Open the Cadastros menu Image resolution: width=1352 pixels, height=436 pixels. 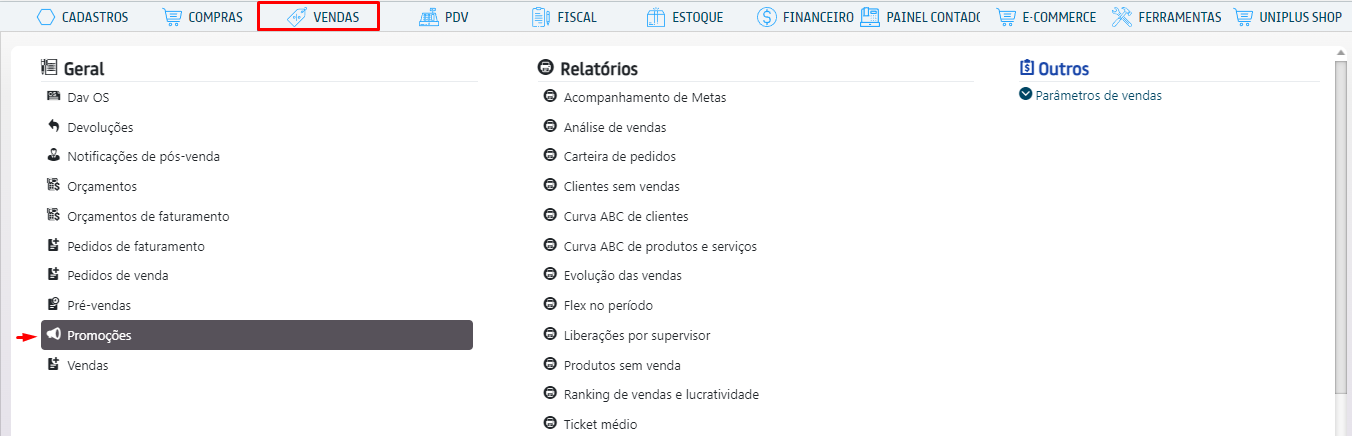coord(83,17)
